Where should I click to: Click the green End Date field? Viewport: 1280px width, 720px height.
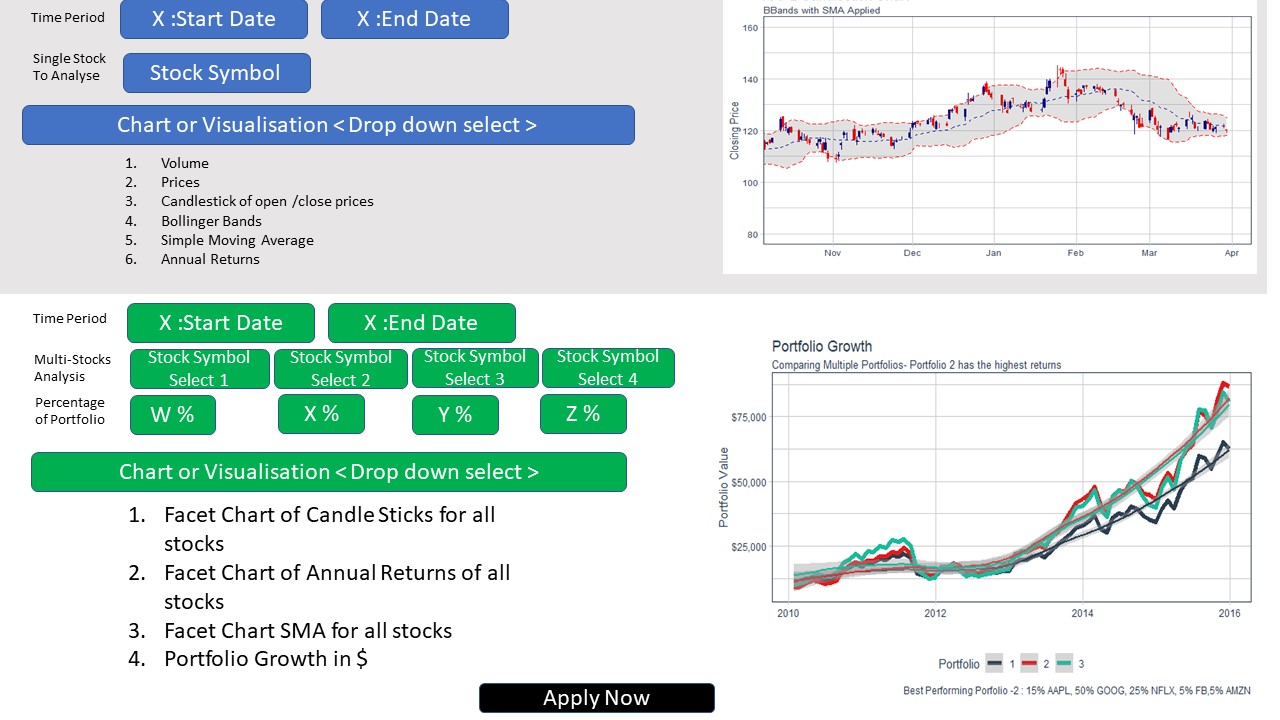(x=421, y=323)
